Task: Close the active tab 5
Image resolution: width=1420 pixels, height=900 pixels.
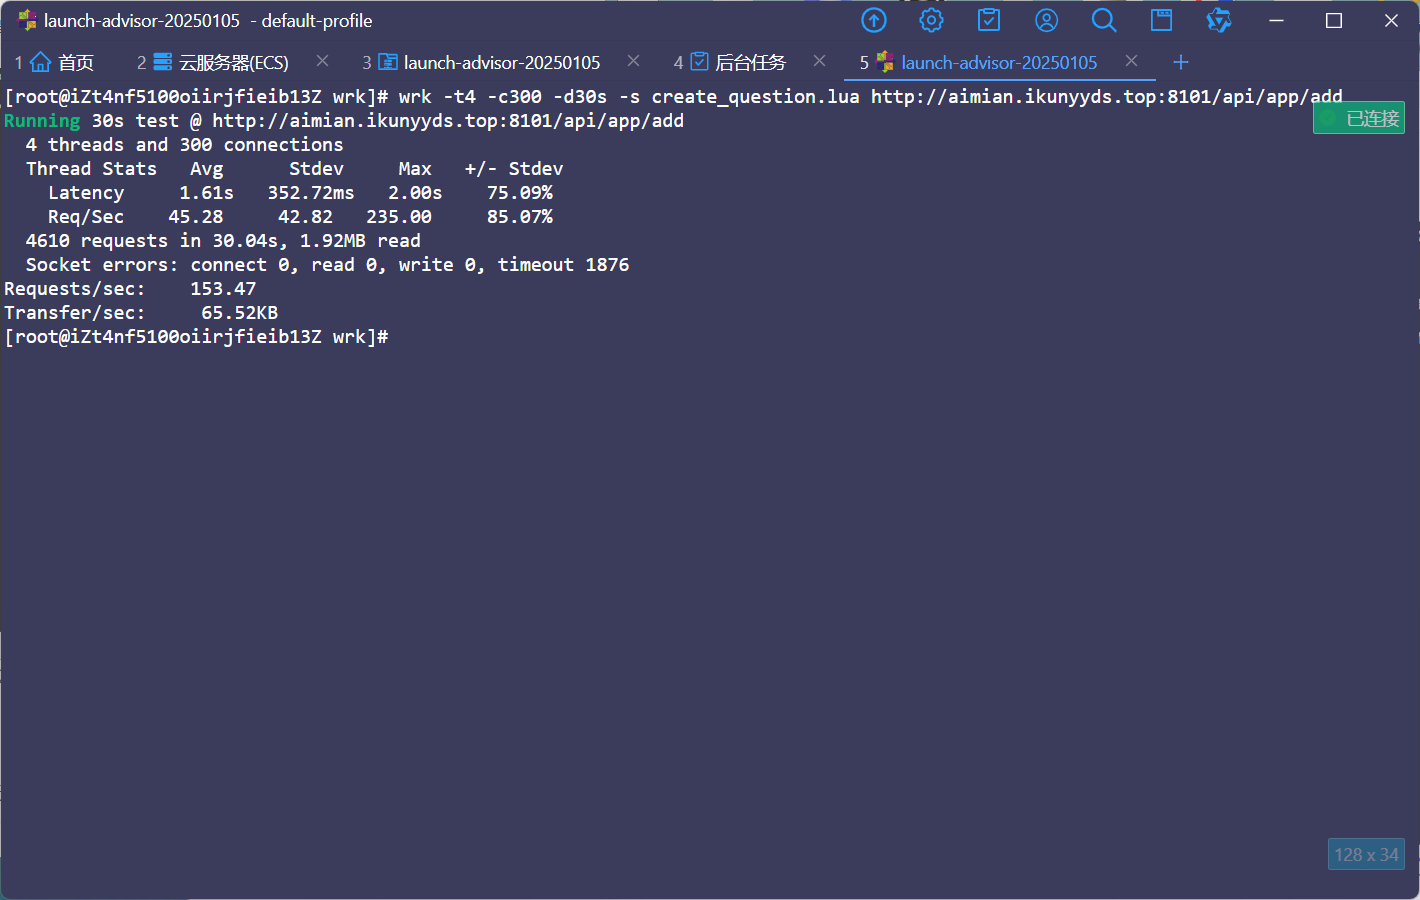Action: (x=1131, y=61)
